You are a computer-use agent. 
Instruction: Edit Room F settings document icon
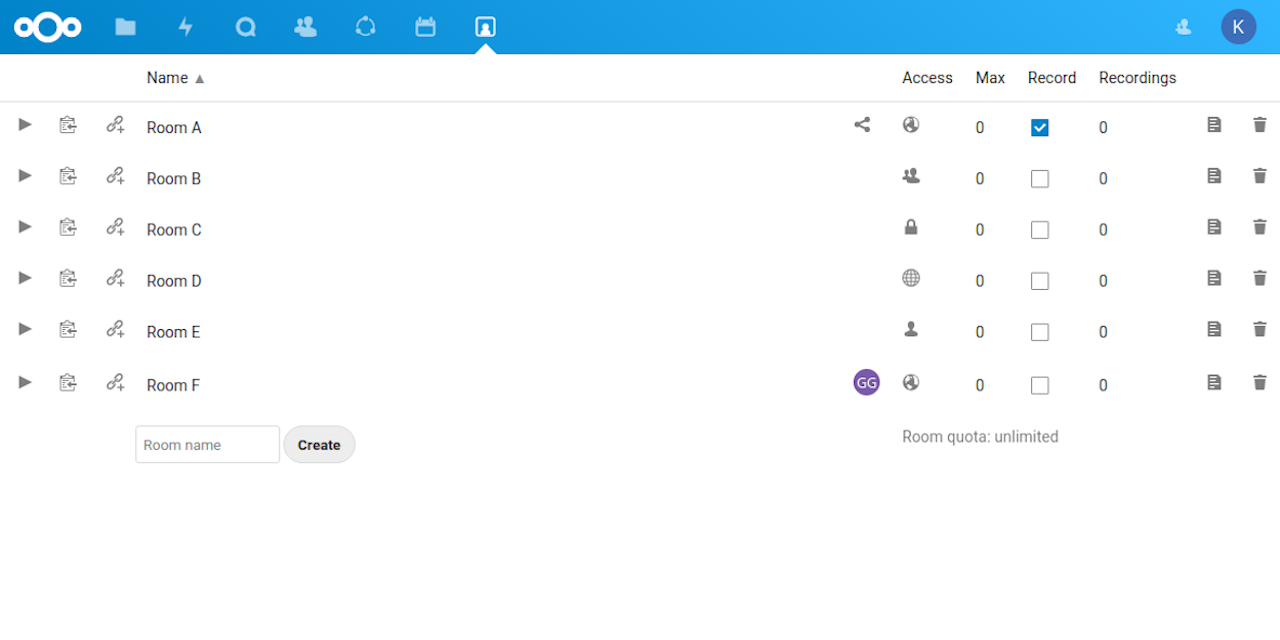pyautogui.click(x=1214, y=382)
